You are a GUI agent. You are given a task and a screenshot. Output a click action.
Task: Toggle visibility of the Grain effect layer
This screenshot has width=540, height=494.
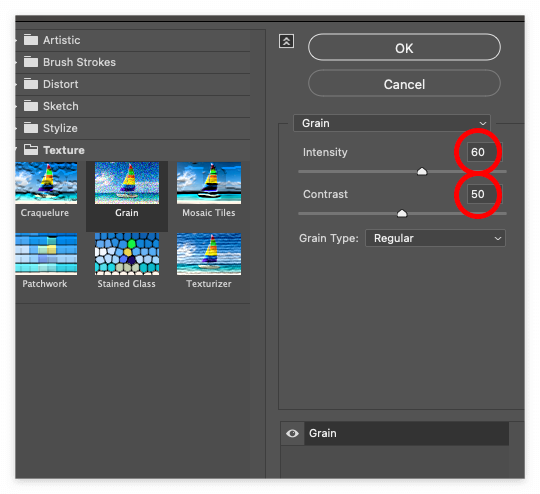coord(292,433)
